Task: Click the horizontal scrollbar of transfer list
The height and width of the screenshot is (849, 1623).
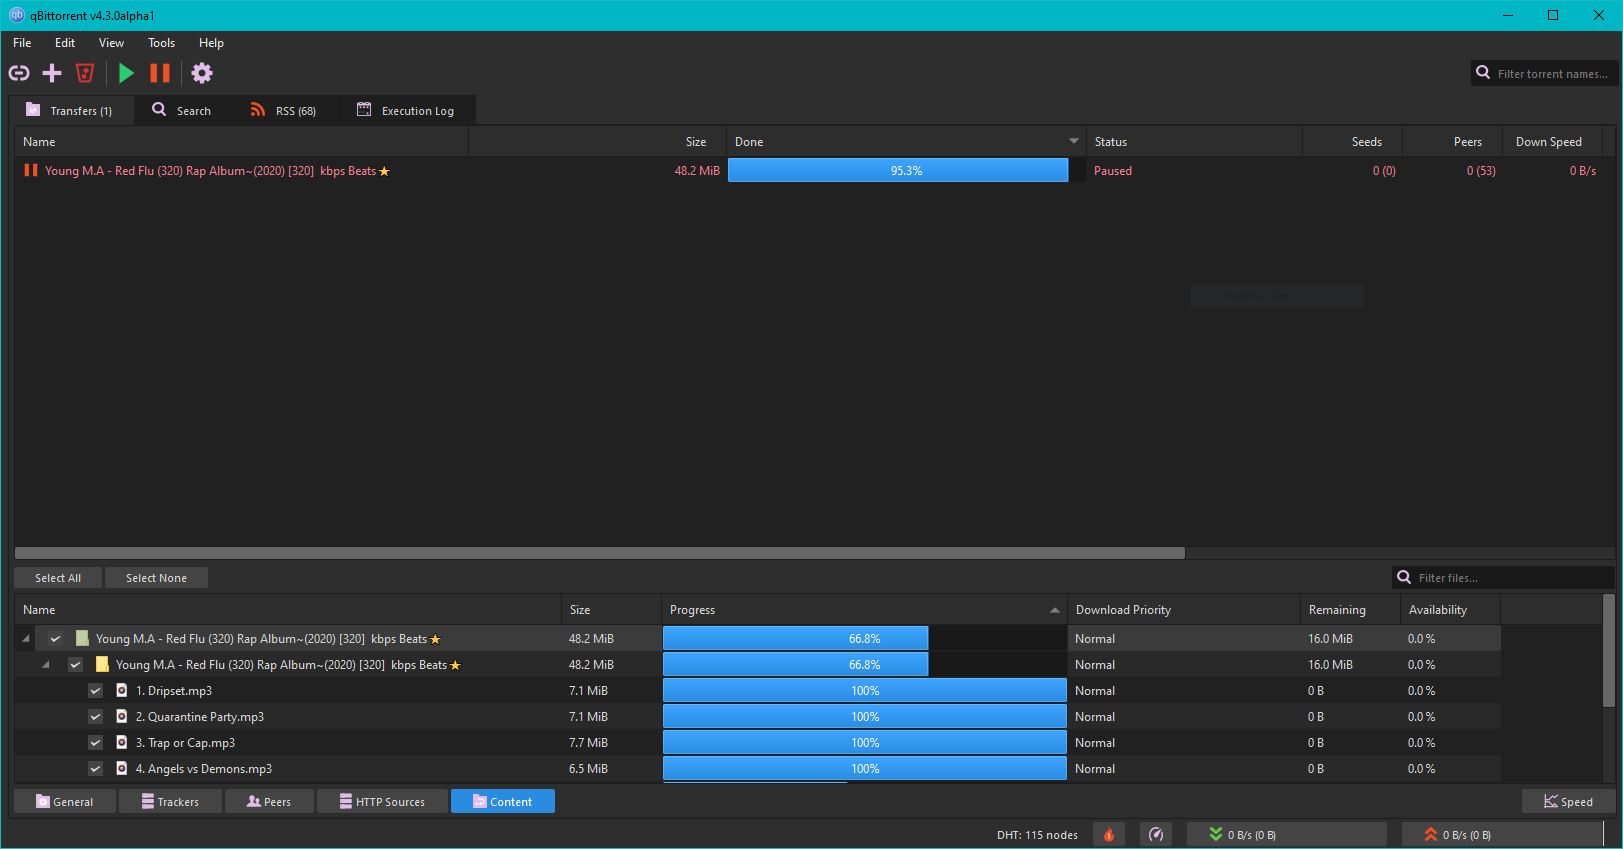Action: (x=600, y=553)
